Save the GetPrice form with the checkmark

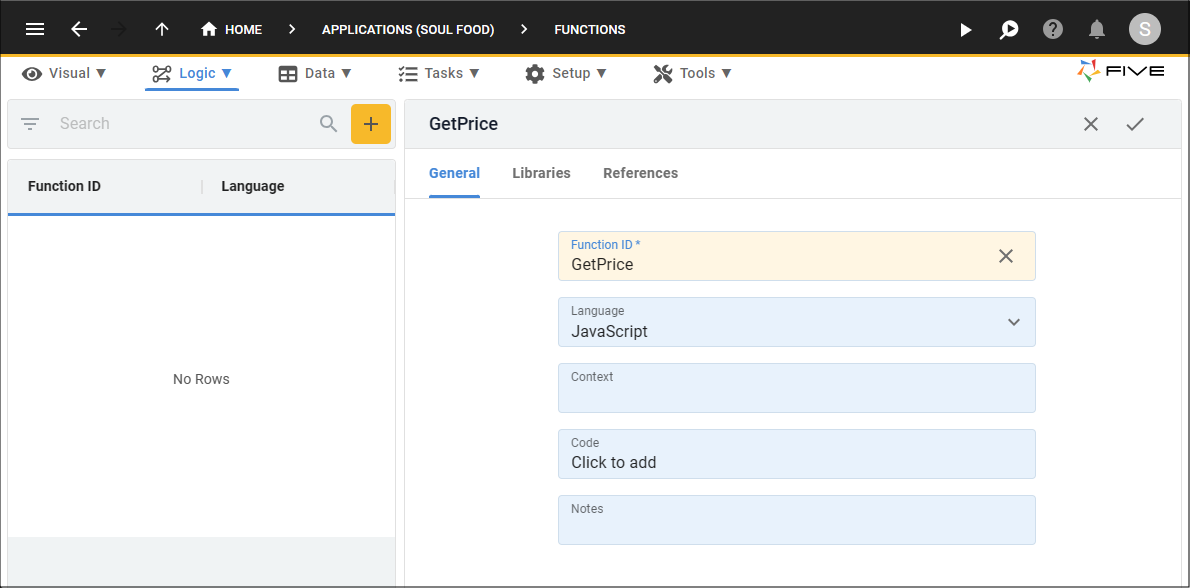tap(1135, 124)
